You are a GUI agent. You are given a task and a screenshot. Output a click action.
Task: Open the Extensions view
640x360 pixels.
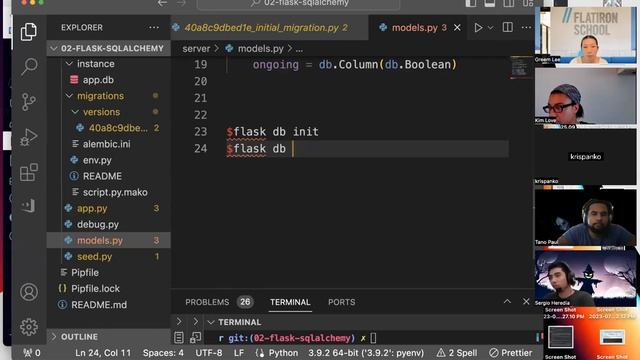point(29,172)
